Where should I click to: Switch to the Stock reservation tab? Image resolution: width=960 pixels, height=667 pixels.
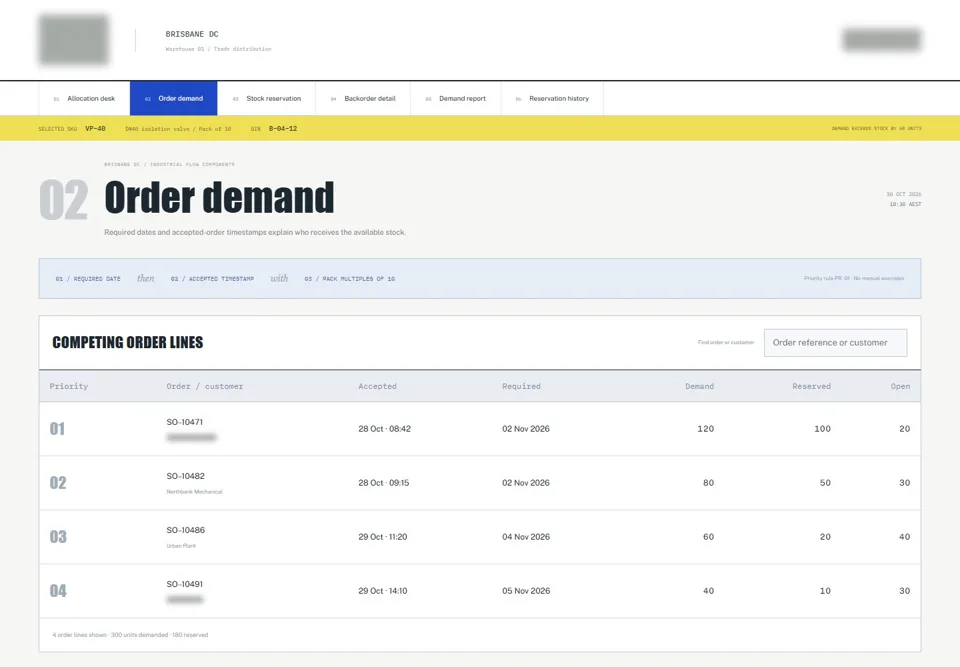[x=266, y=99]
